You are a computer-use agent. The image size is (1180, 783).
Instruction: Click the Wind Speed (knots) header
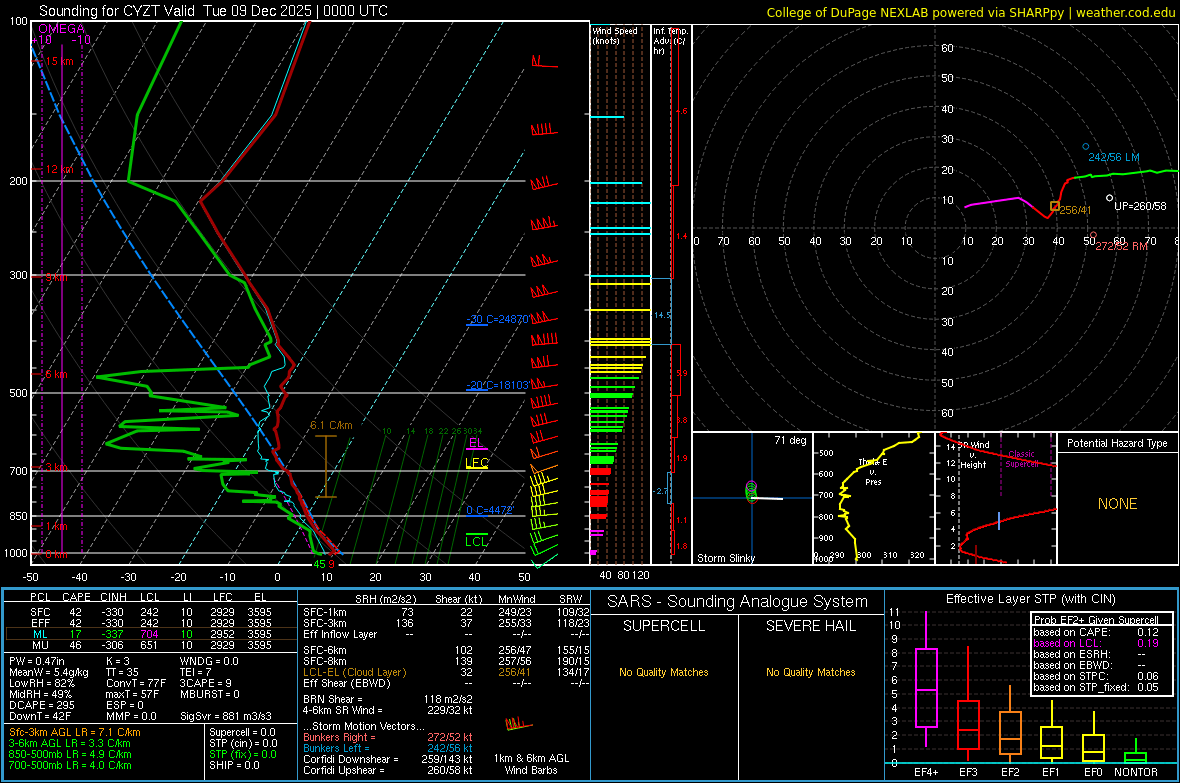tap(615, 35)
